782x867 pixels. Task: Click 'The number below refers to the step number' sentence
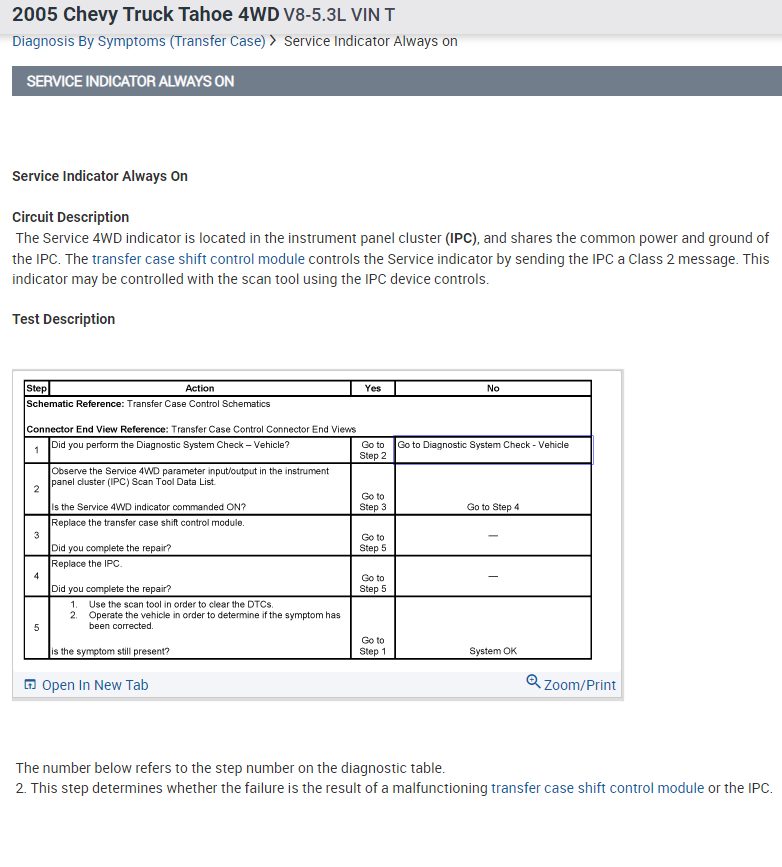pos(230,768)
